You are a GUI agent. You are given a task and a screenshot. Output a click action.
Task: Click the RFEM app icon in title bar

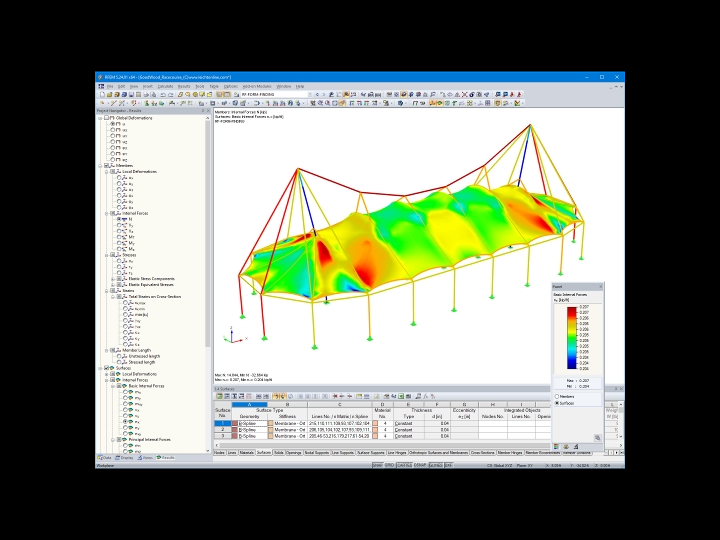[x=100, y=77]
